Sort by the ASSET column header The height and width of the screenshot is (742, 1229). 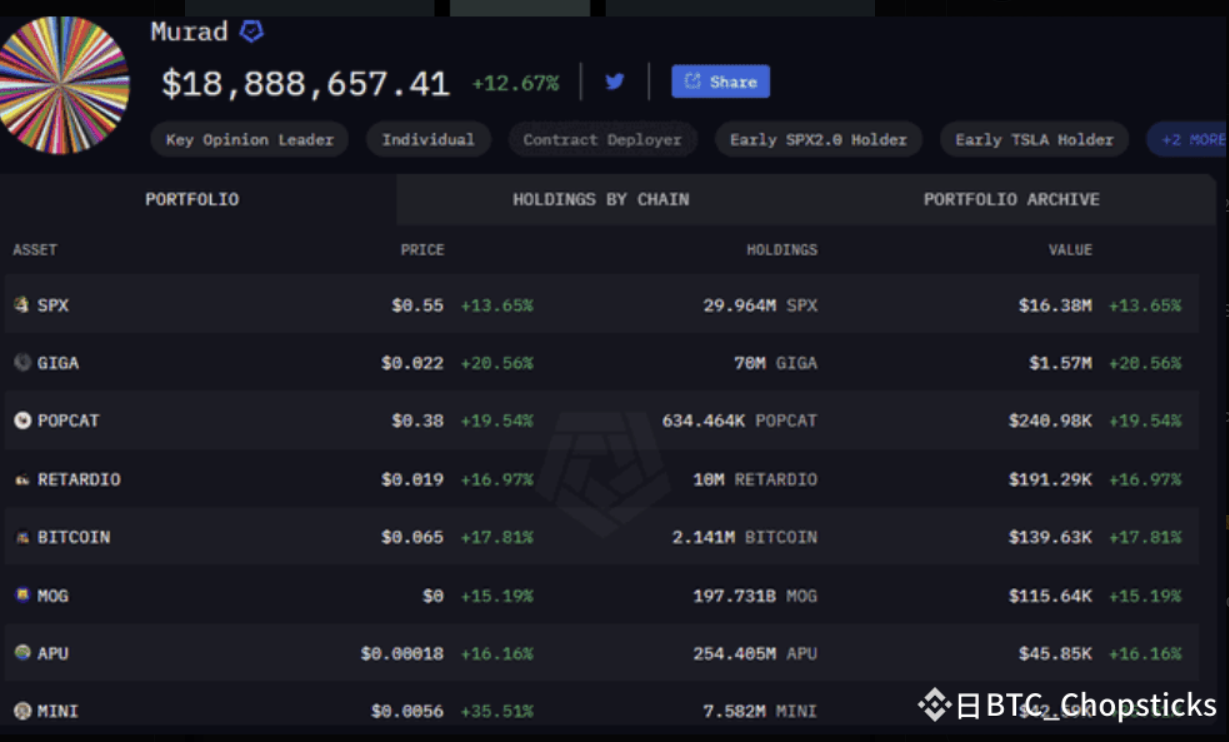(35, 250)
